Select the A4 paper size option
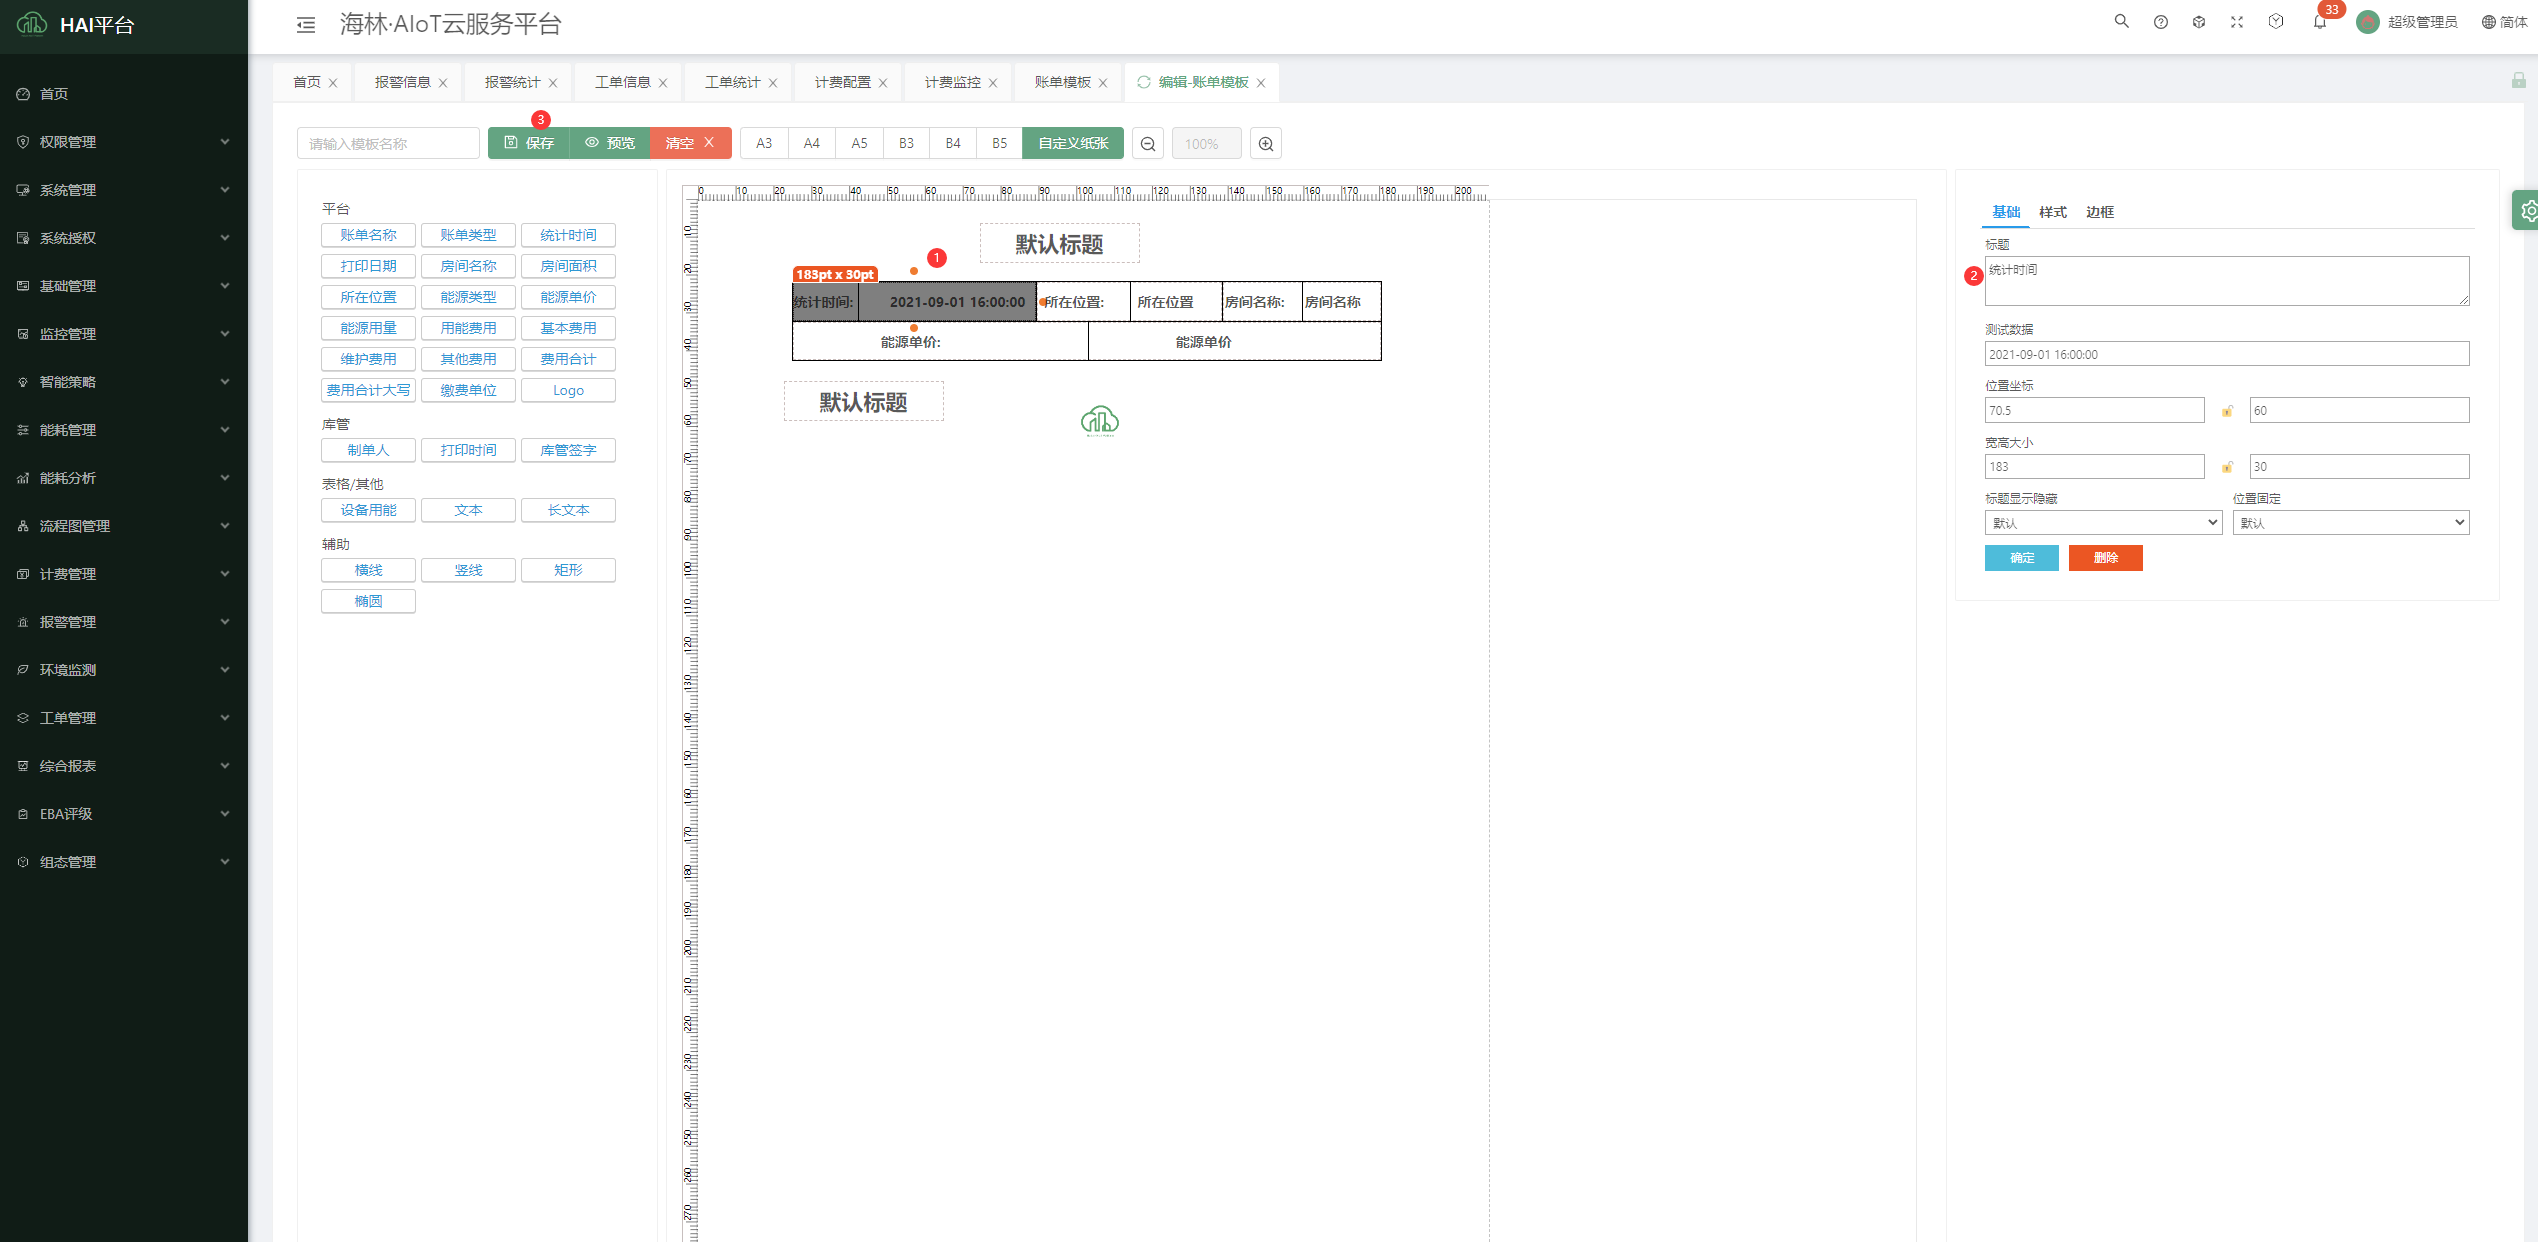 click(811, 143)
